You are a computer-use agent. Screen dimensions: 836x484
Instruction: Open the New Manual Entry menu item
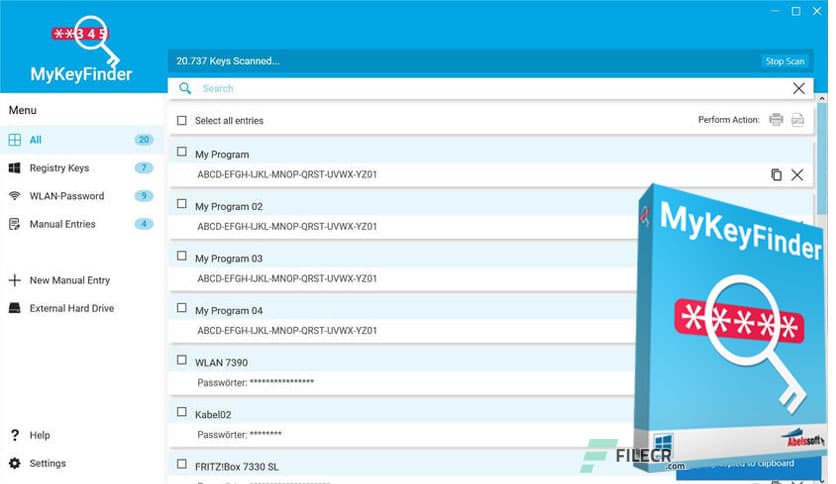click(x=81, y=280)
